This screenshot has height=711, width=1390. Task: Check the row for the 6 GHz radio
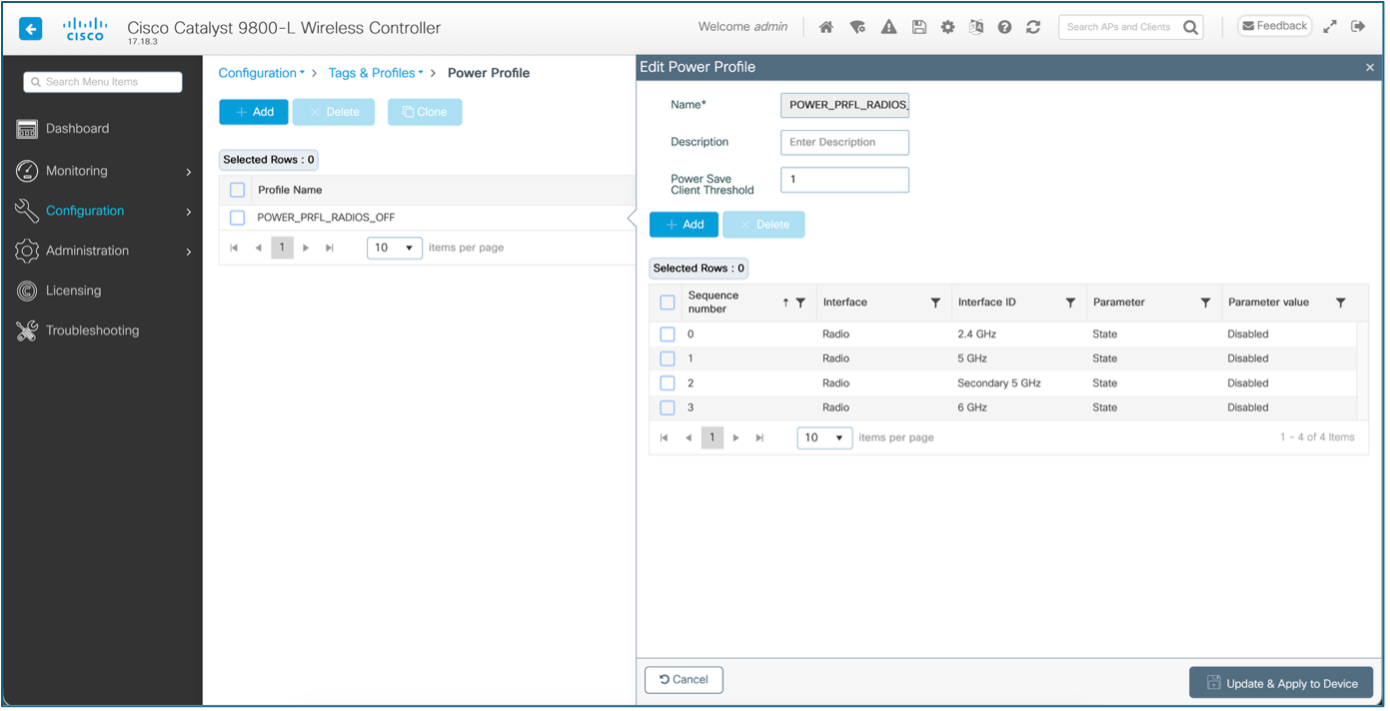667,408
